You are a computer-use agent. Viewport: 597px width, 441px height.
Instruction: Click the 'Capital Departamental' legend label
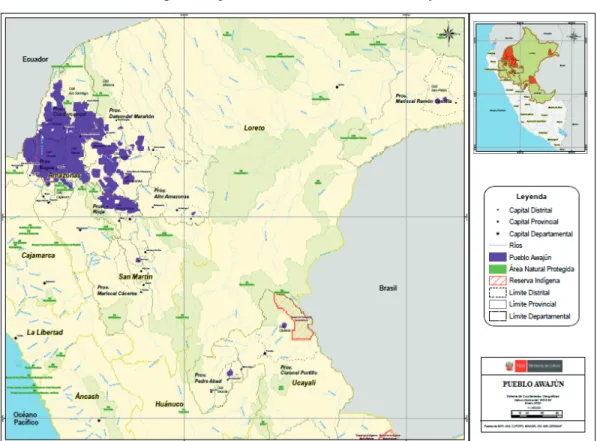coord(541,234)
